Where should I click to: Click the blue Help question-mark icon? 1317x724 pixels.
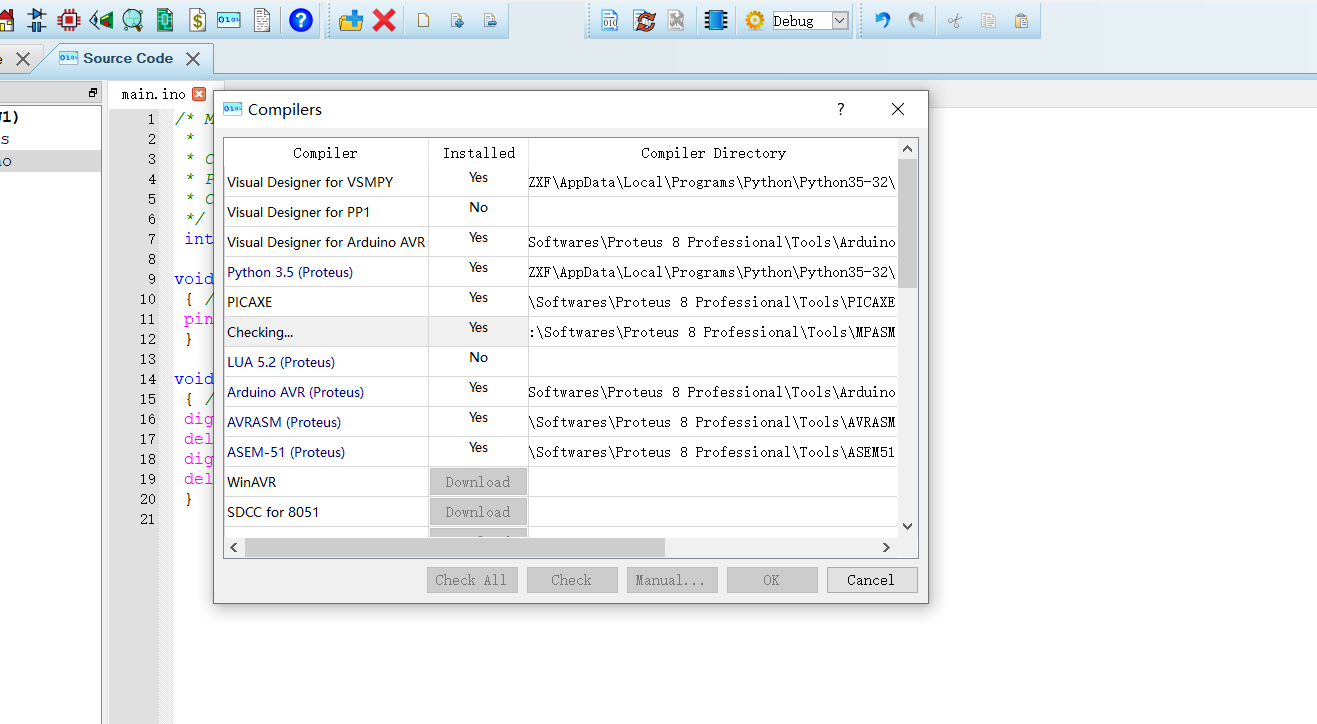point(300,19)
